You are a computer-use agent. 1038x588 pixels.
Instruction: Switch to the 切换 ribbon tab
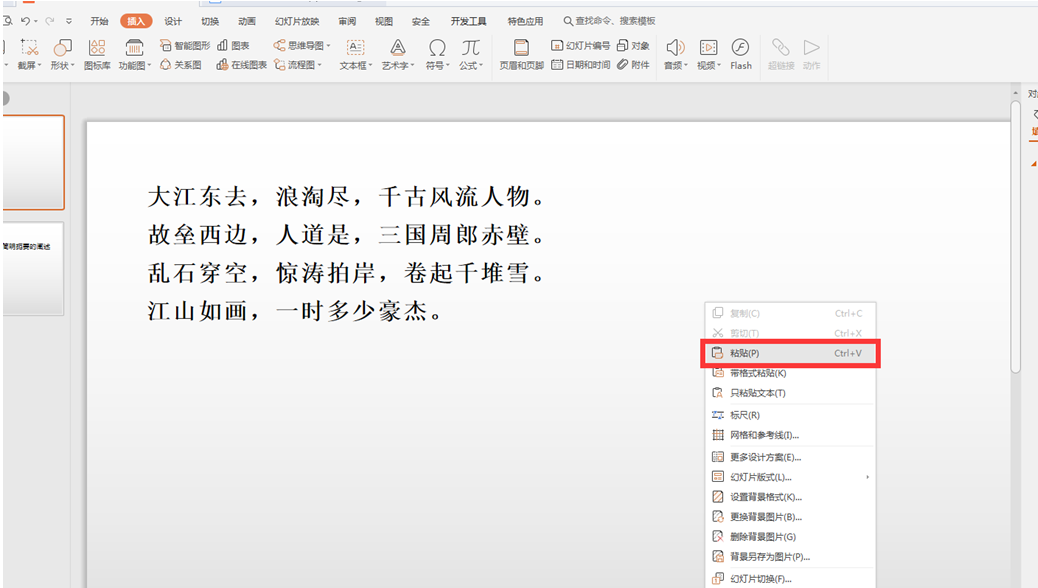click(x=210, y=21)
